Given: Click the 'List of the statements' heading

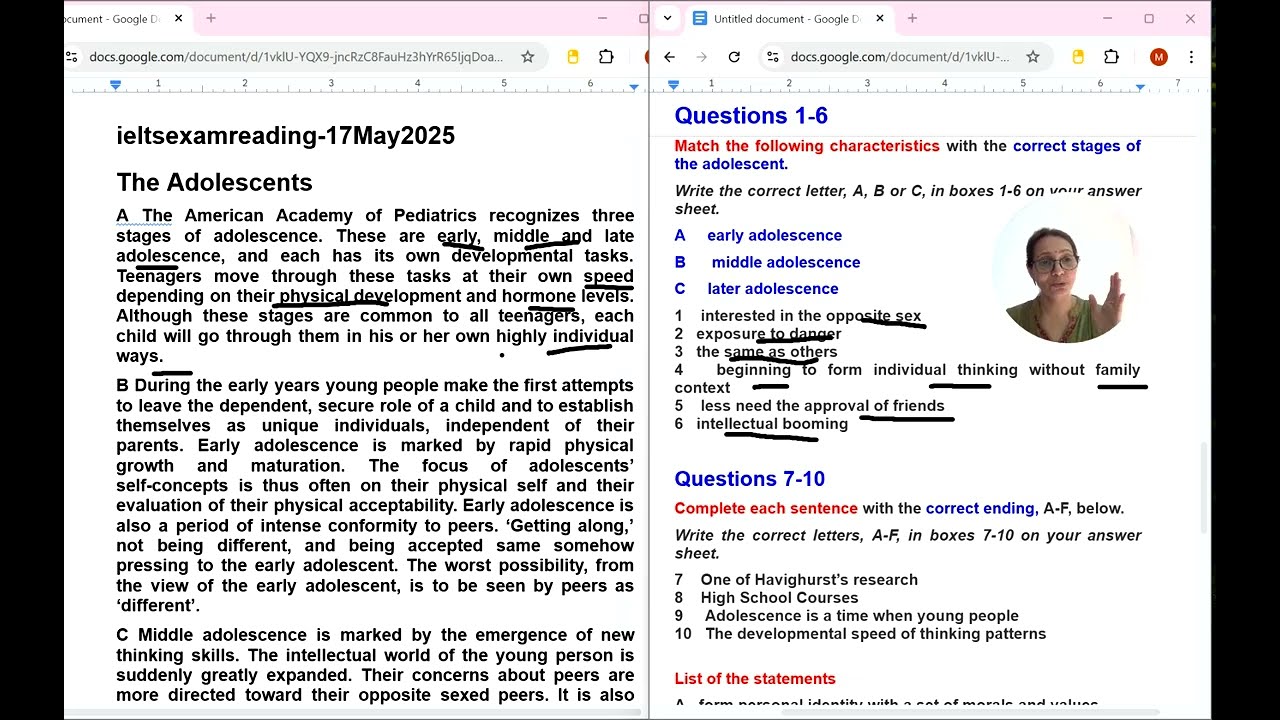Looking at the screenshot, I should coord(755,679).
